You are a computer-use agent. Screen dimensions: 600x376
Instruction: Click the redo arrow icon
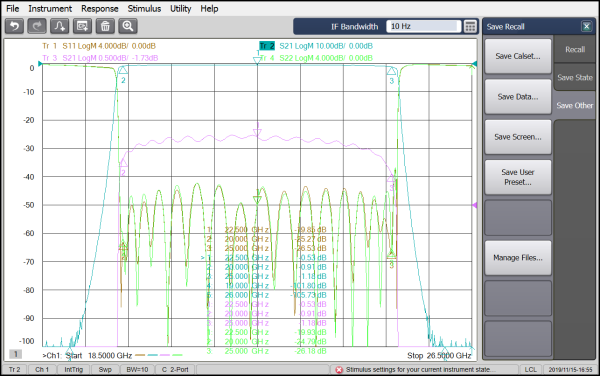pos(37,26)
